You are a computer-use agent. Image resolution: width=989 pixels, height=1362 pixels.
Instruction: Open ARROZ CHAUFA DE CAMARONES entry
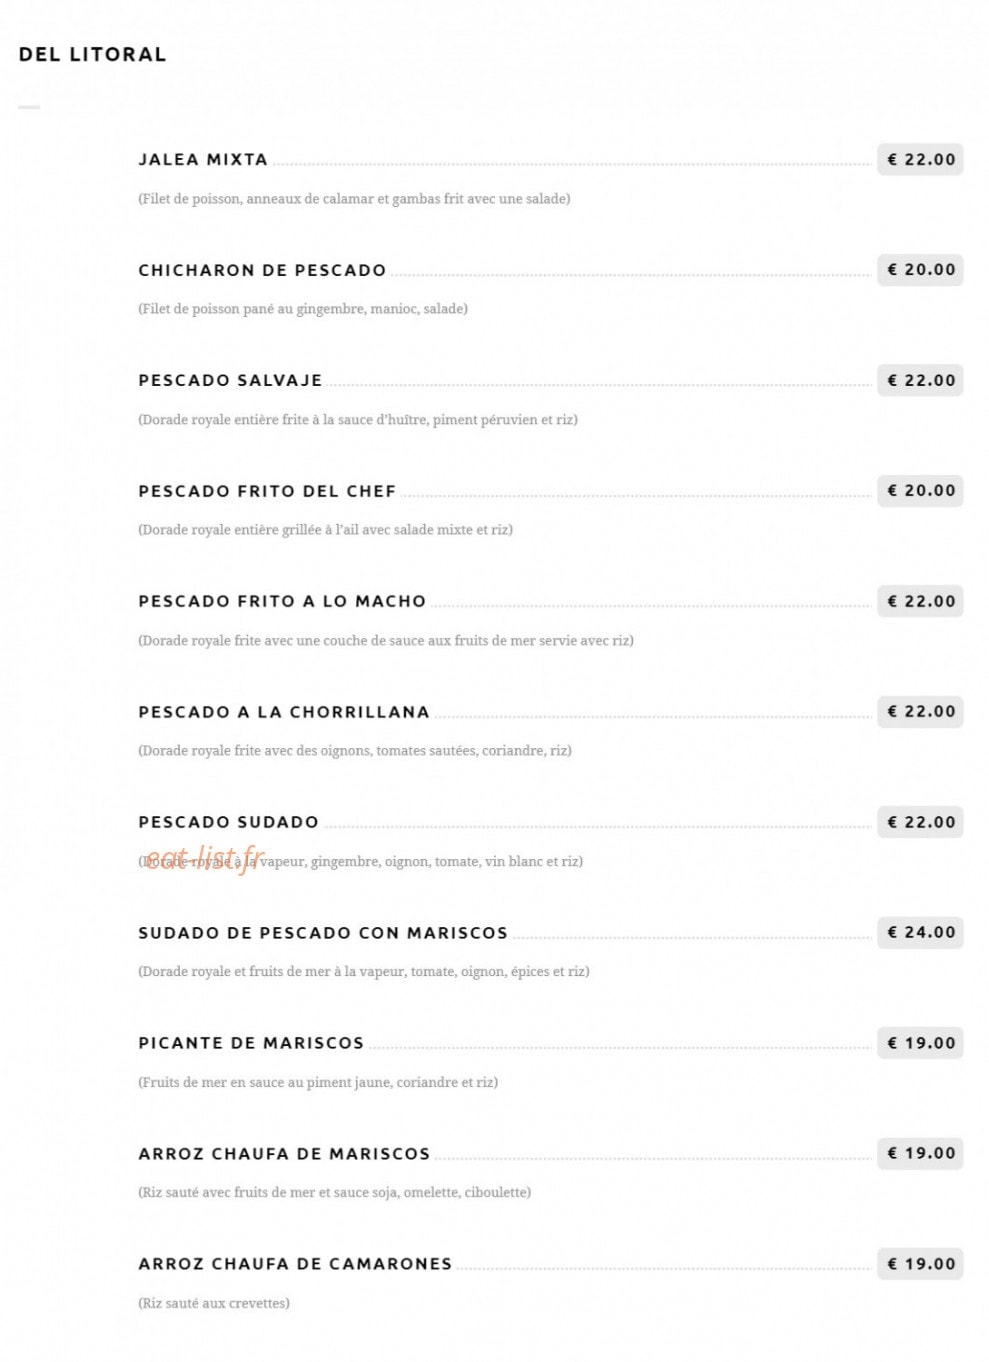point(295,1264)
